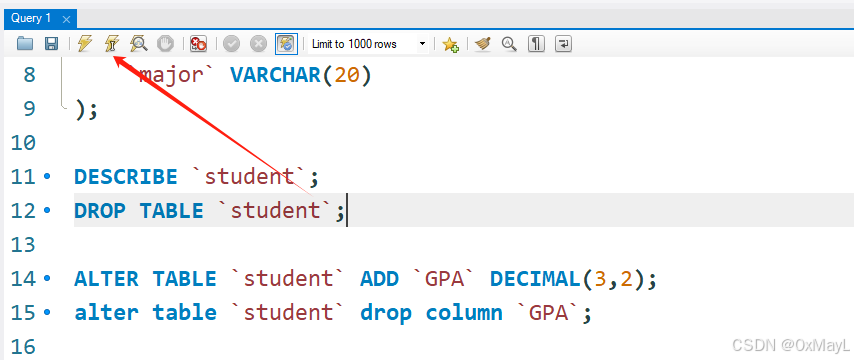
Task: Click the Commit checkmark icon
Action: (x=231, y=44)
